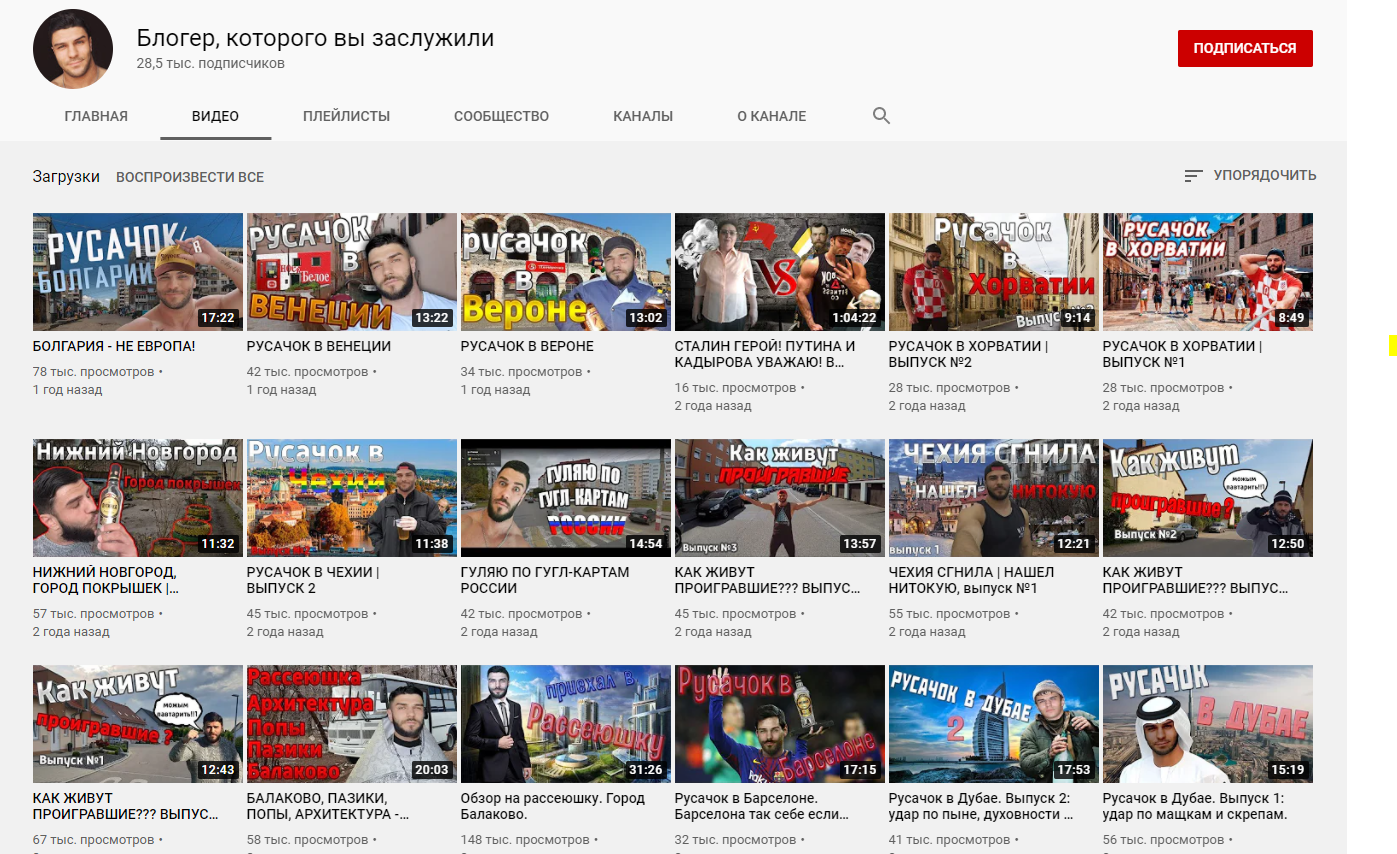Click title 'РУСАЧОК В ЧЕХИИ | ВЫПУСК 2'
This screenshot has width=1397, height=854.
click(x=313, y=581)
